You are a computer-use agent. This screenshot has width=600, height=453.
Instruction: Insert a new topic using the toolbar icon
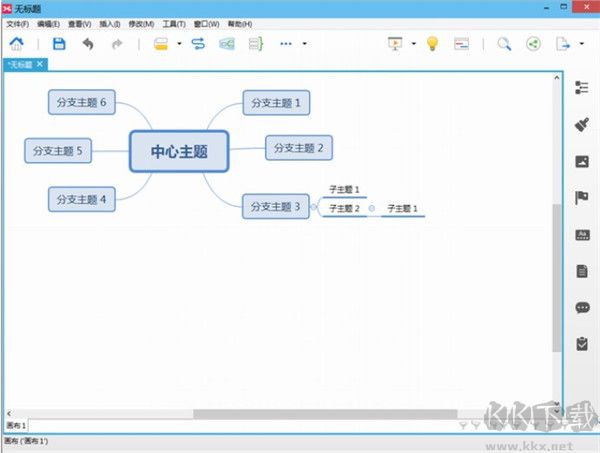(x=161, y=44)
